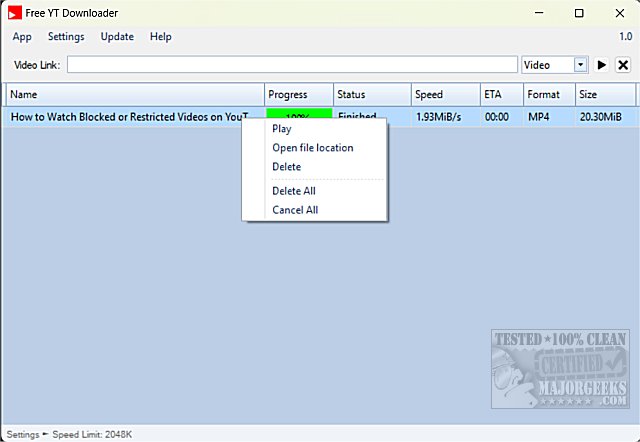The height and width of the screenshot is (442, 640).
Task: Click the green 100% progress bar
Action: [299, 113]
